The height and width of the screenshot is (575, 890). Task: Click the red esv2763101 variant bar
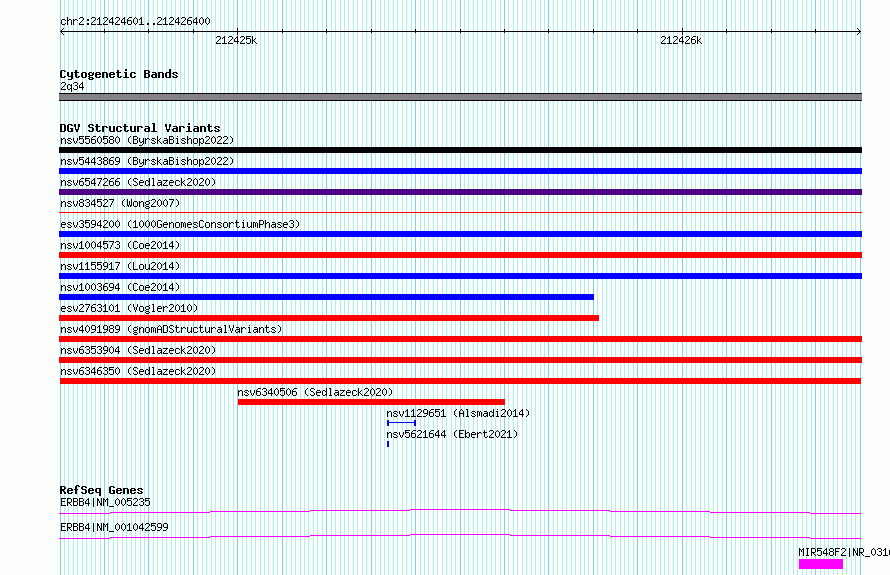[x=329, y=318]
